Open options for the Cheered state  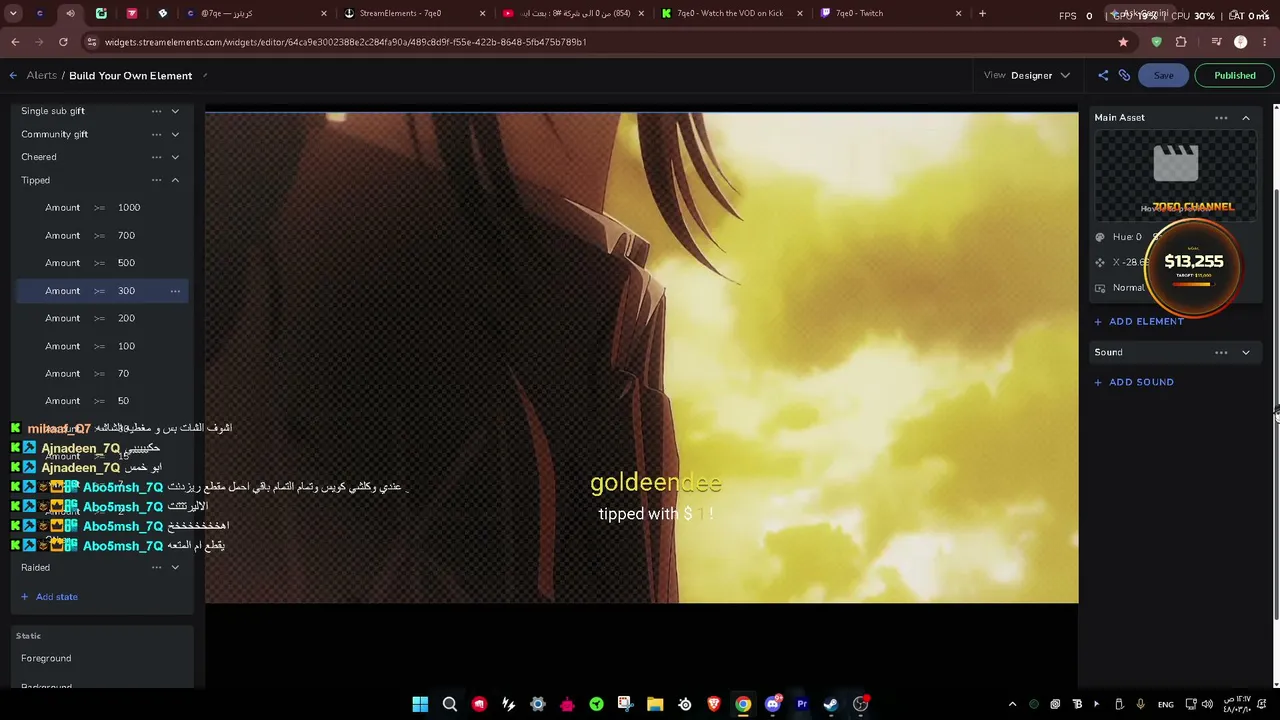(x=156, y=157)
